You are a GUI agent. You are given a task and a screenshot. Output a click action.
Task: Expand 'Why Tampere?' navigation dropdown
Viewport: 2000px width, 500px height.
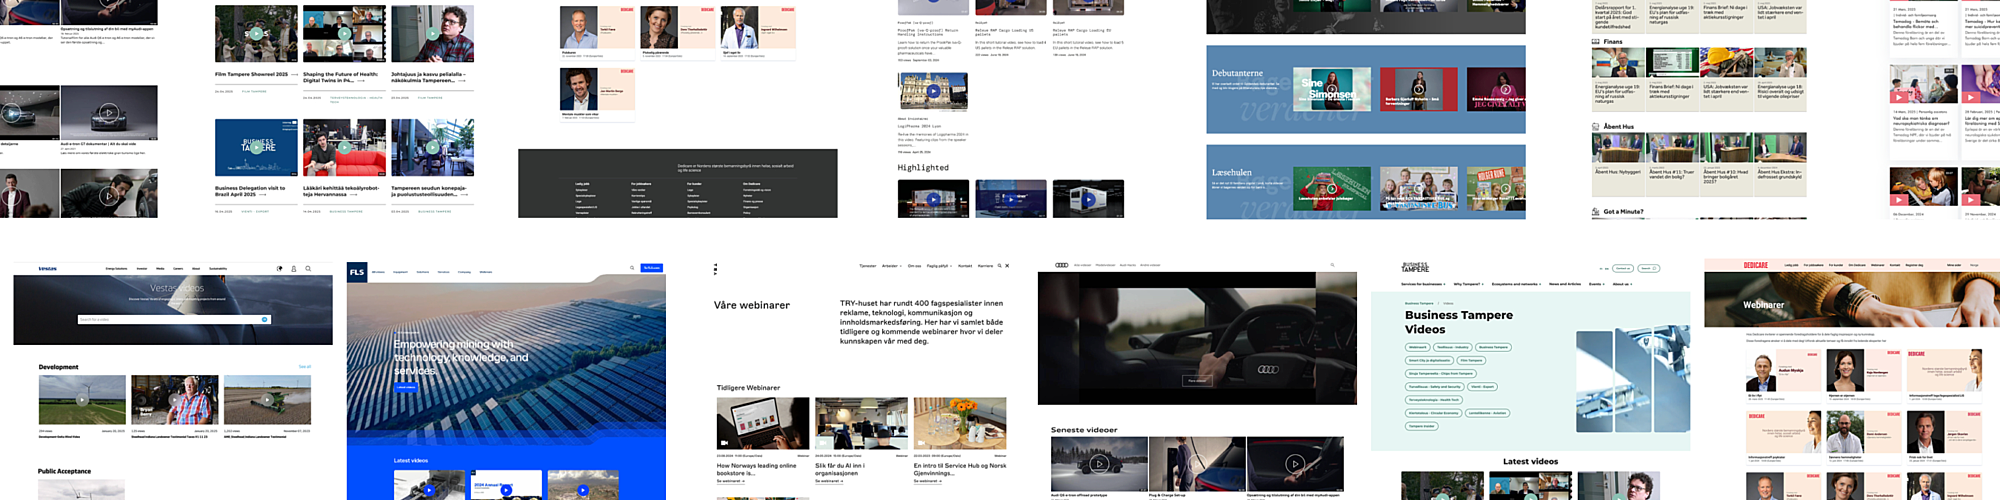[x=1468, y=284]
